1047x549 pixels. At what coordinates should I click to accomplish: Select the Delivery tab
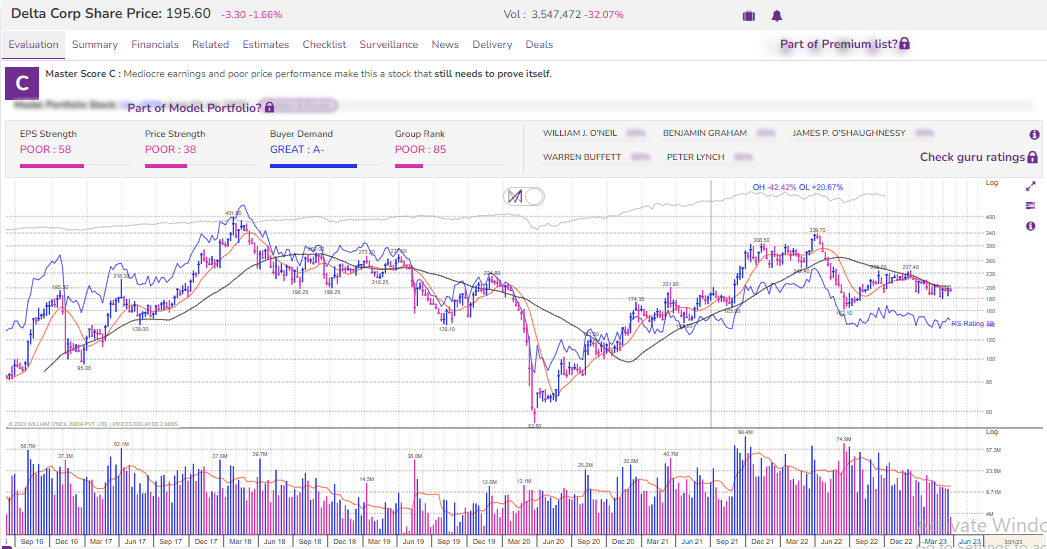492,44
